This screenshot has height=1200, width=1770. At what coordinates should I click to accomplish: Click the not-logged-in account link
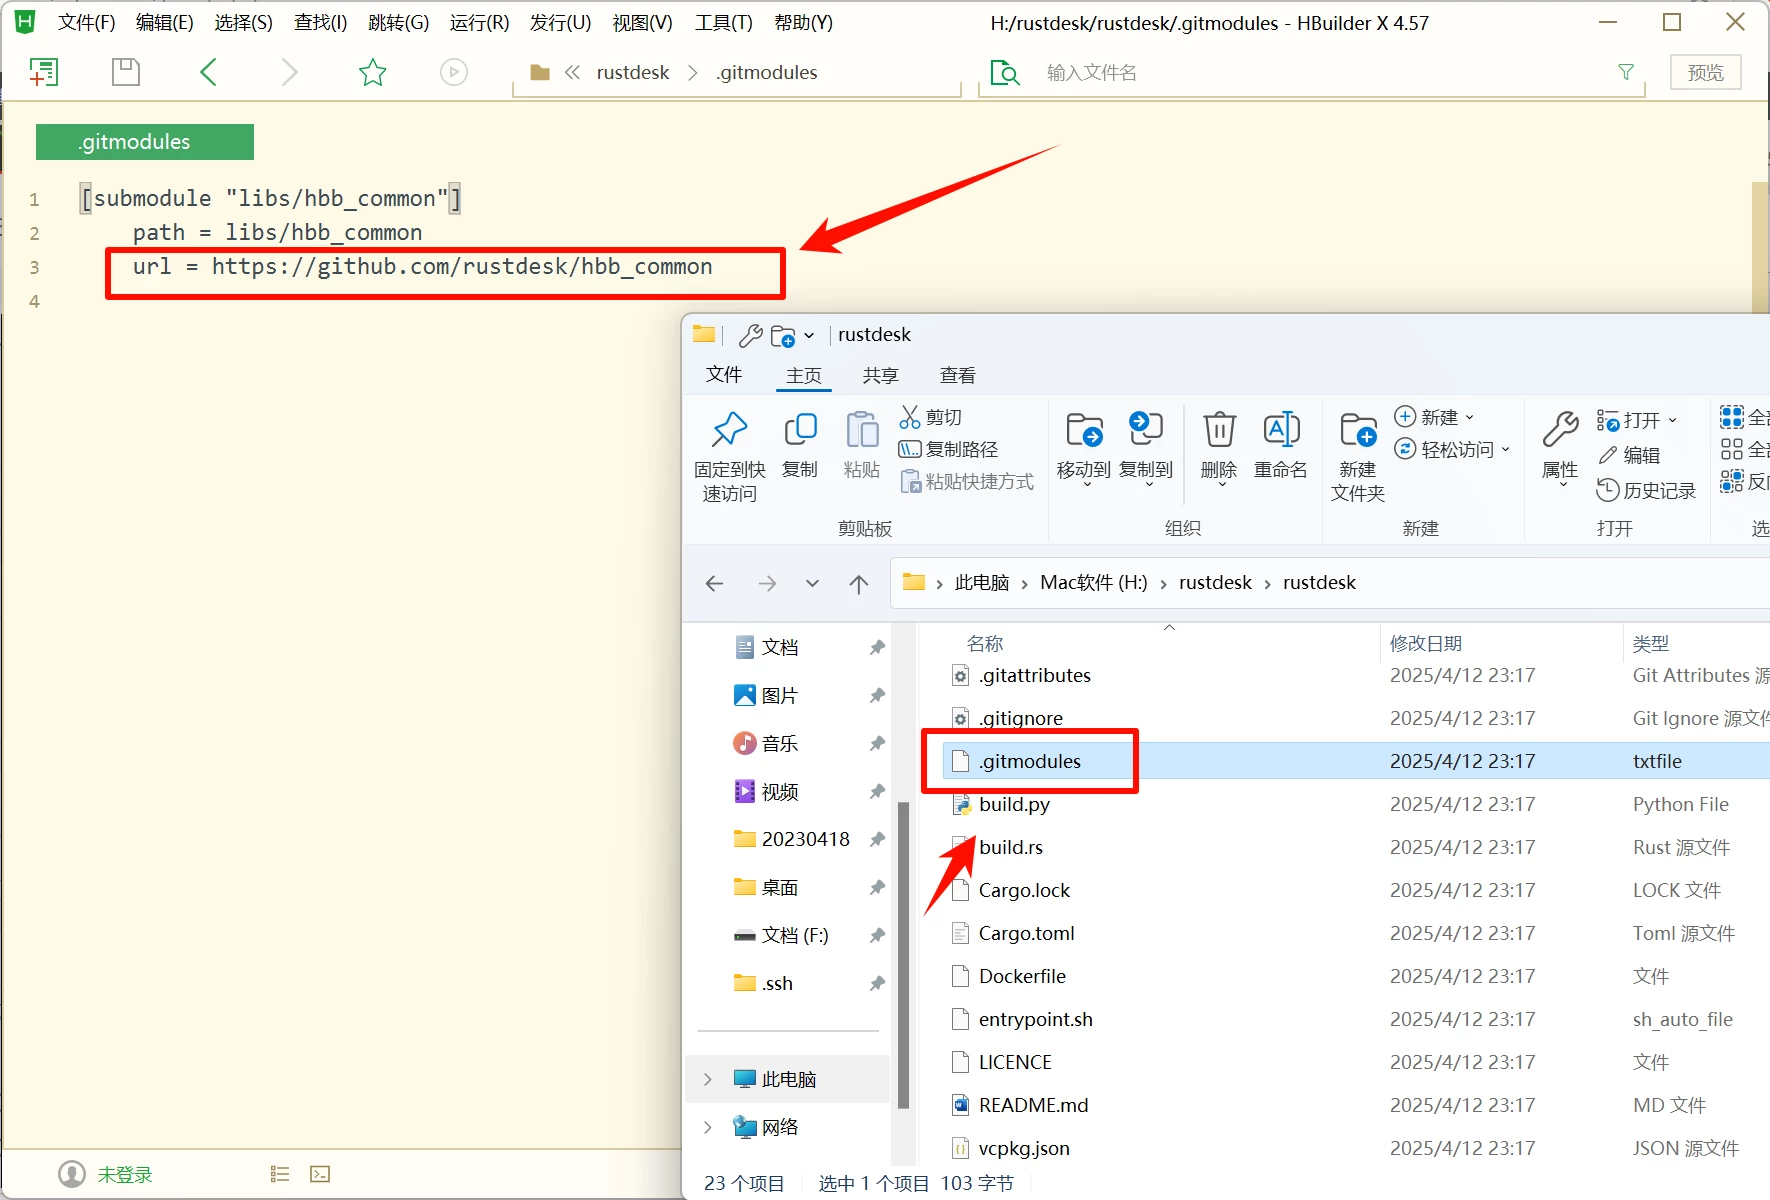124,1174
